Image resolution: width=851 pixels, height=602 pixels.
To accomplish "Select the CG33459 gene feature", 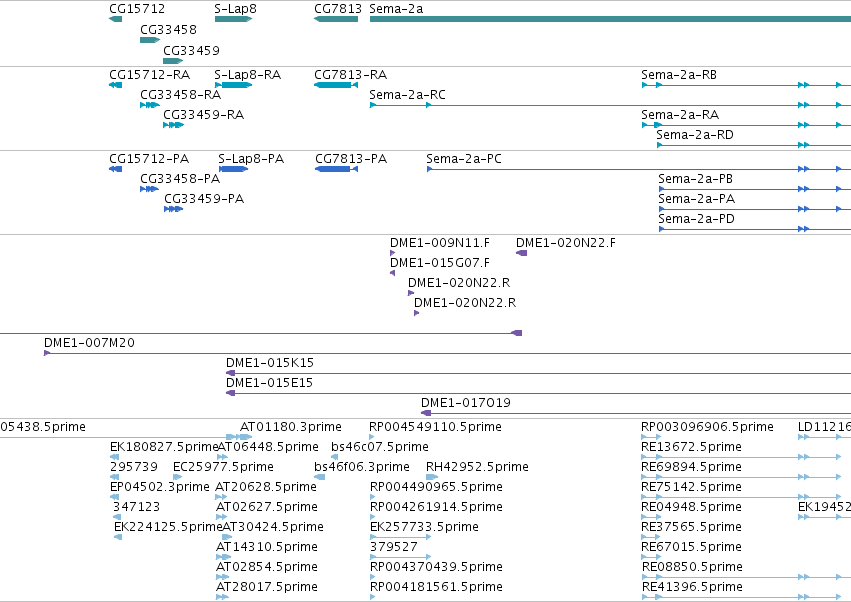I will (173, 61).
